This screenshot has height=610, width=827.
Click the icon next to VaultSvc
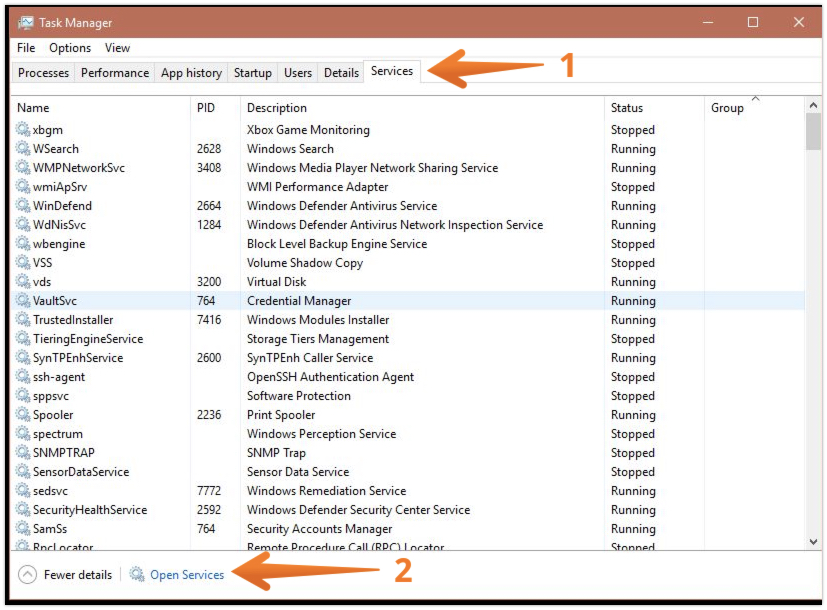click(22, 300)
